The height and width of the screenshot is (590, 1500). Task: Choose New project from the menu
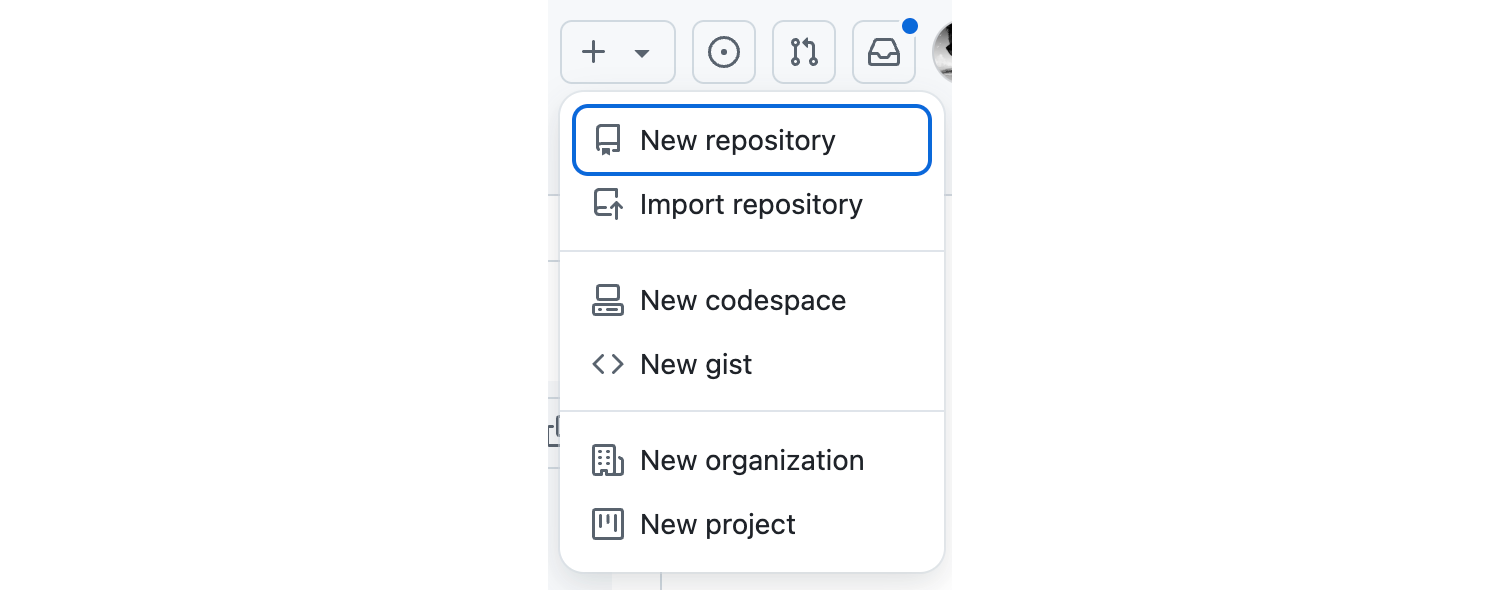[718, 525]
